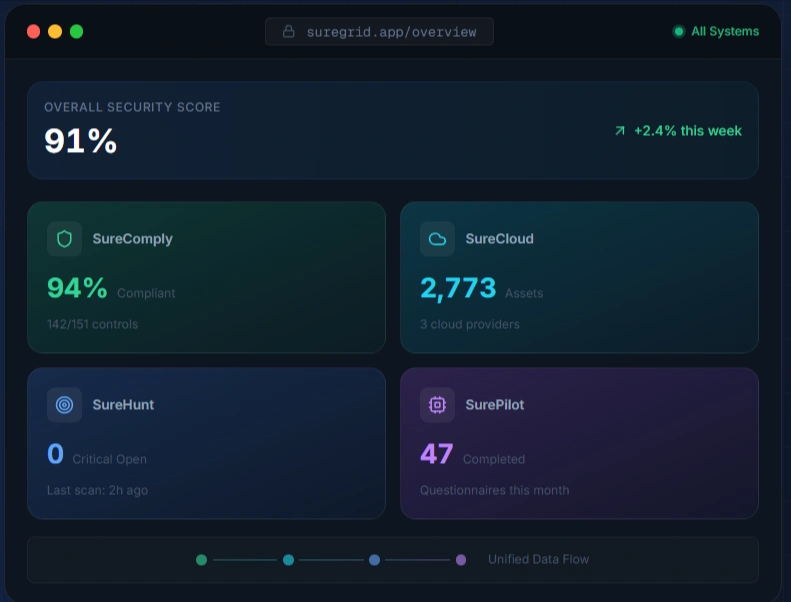This screenshot has width=791, height=602.
Task: Click the green data flow node
Action: pyautogui.click(x=202, y=560)
